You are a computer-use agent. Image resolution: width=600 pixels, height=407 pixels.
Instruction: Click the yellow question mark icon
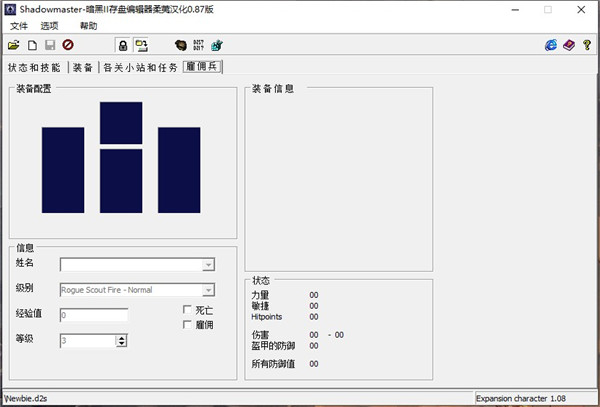click(x=587, y=45)
